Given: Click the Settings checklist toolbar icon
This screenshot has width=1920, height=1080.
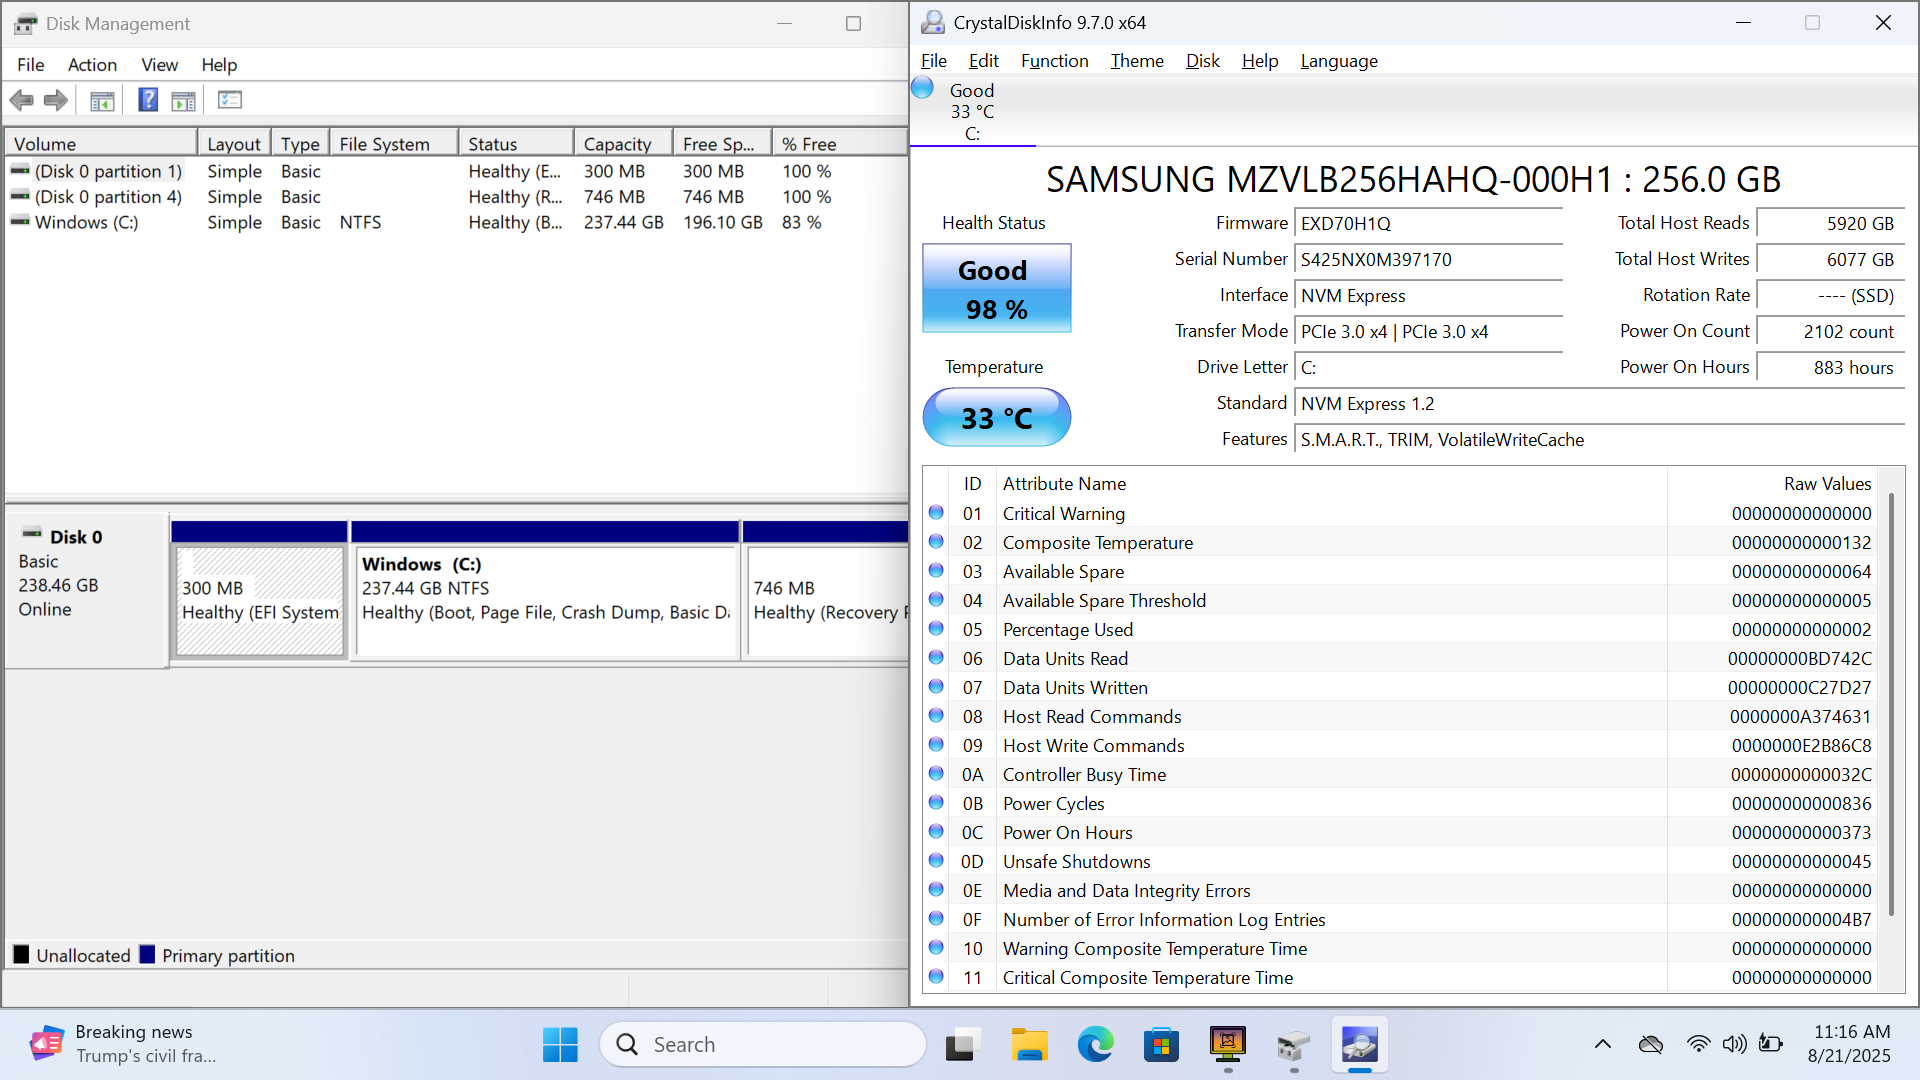Looking at the screenshot, I should 230,100.
